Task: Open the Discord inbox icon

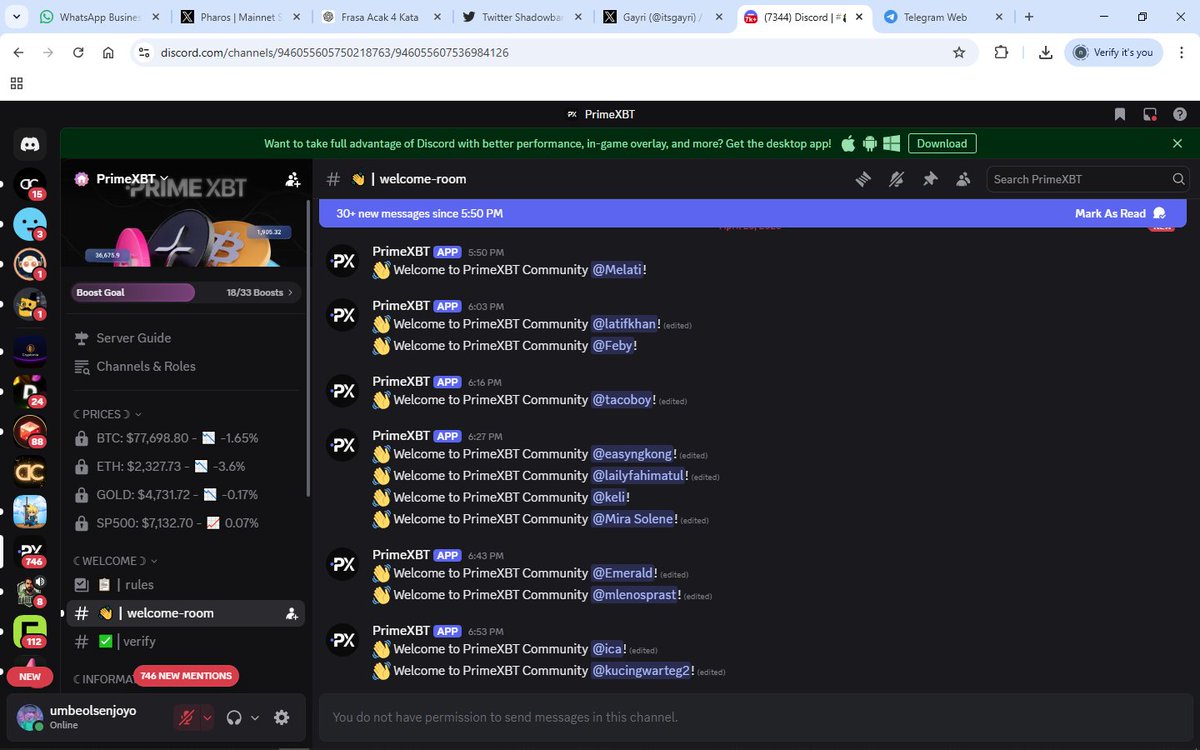Action: click(1150, 114)
